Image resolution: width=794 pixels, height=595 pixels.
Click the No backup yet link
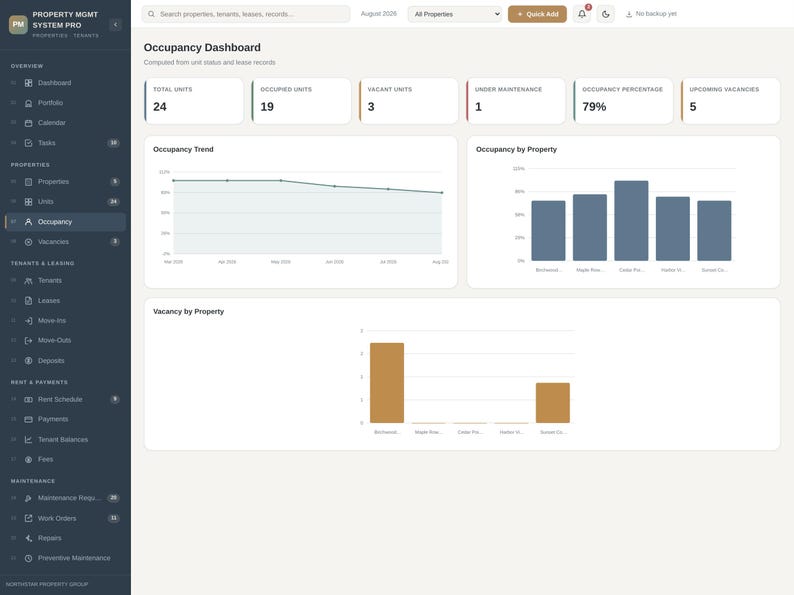[651, 14]
